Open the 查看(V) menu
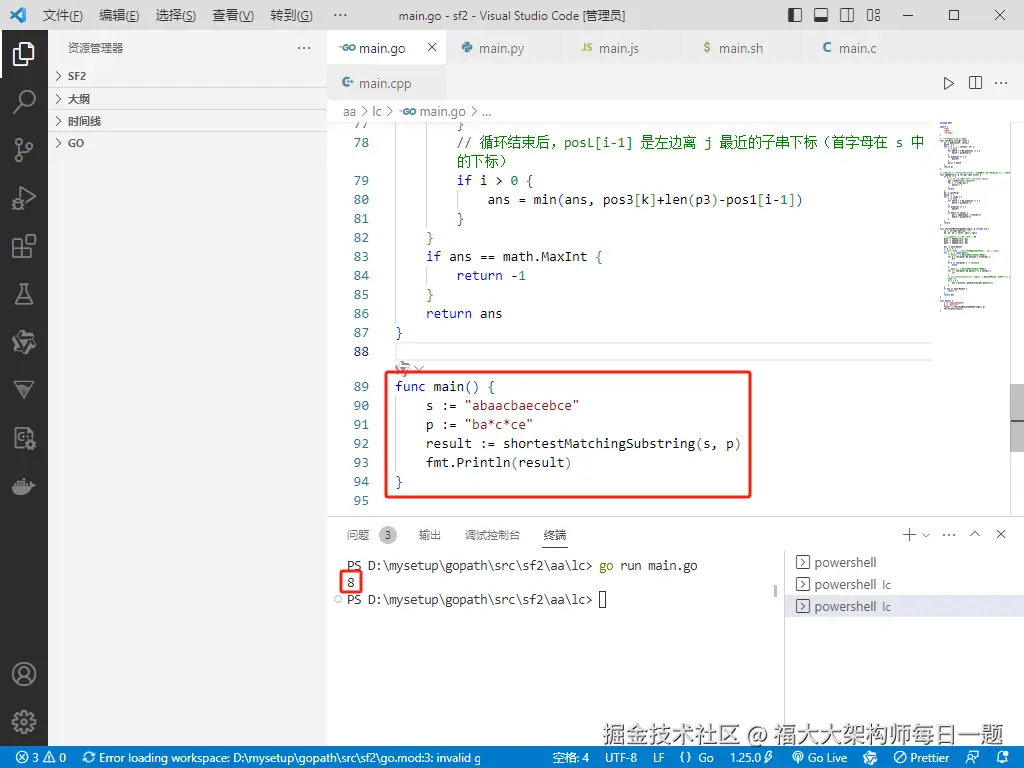 (233, 15)
